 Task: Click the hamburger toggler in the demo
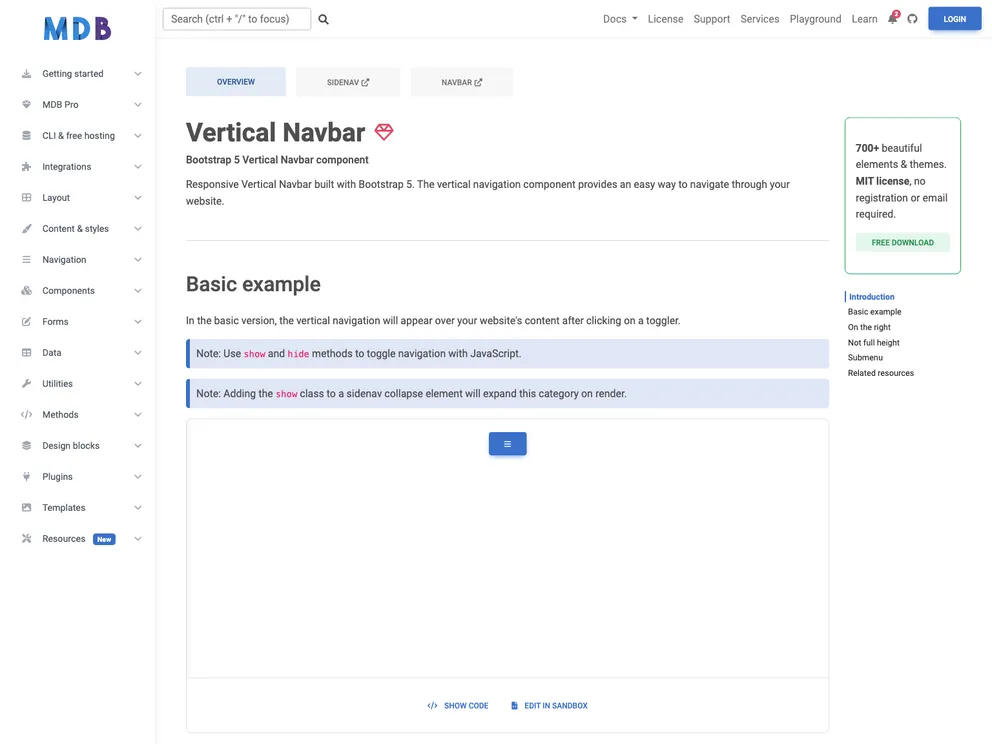pos(507,443)
